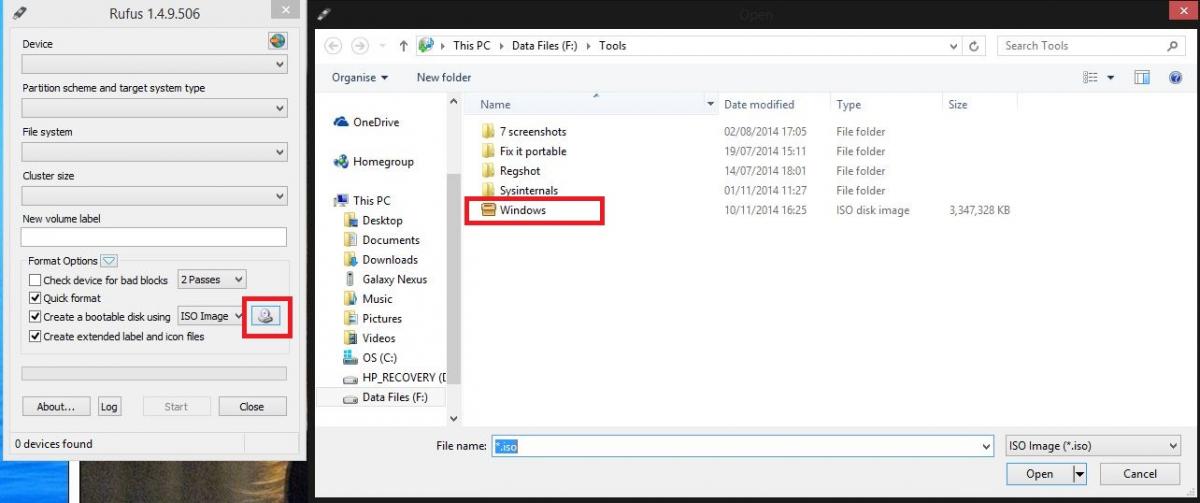This screenshot has height=503, width=1200.
Task: Click the search magnifier icon
Action: pyautogui.click(x=1173, y=46)
